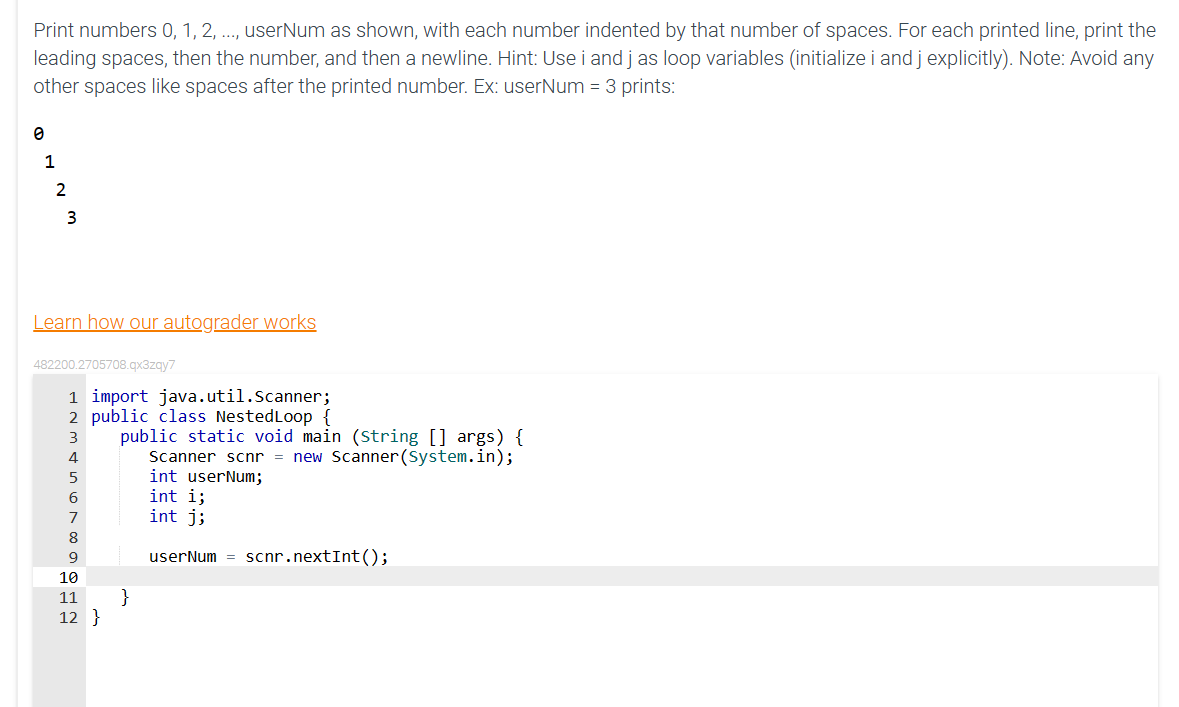Image resolution: width=1179 pixels, height=707 pixels.
Task: Click the 'int j;' declaration line
Action: pos(177,517)
